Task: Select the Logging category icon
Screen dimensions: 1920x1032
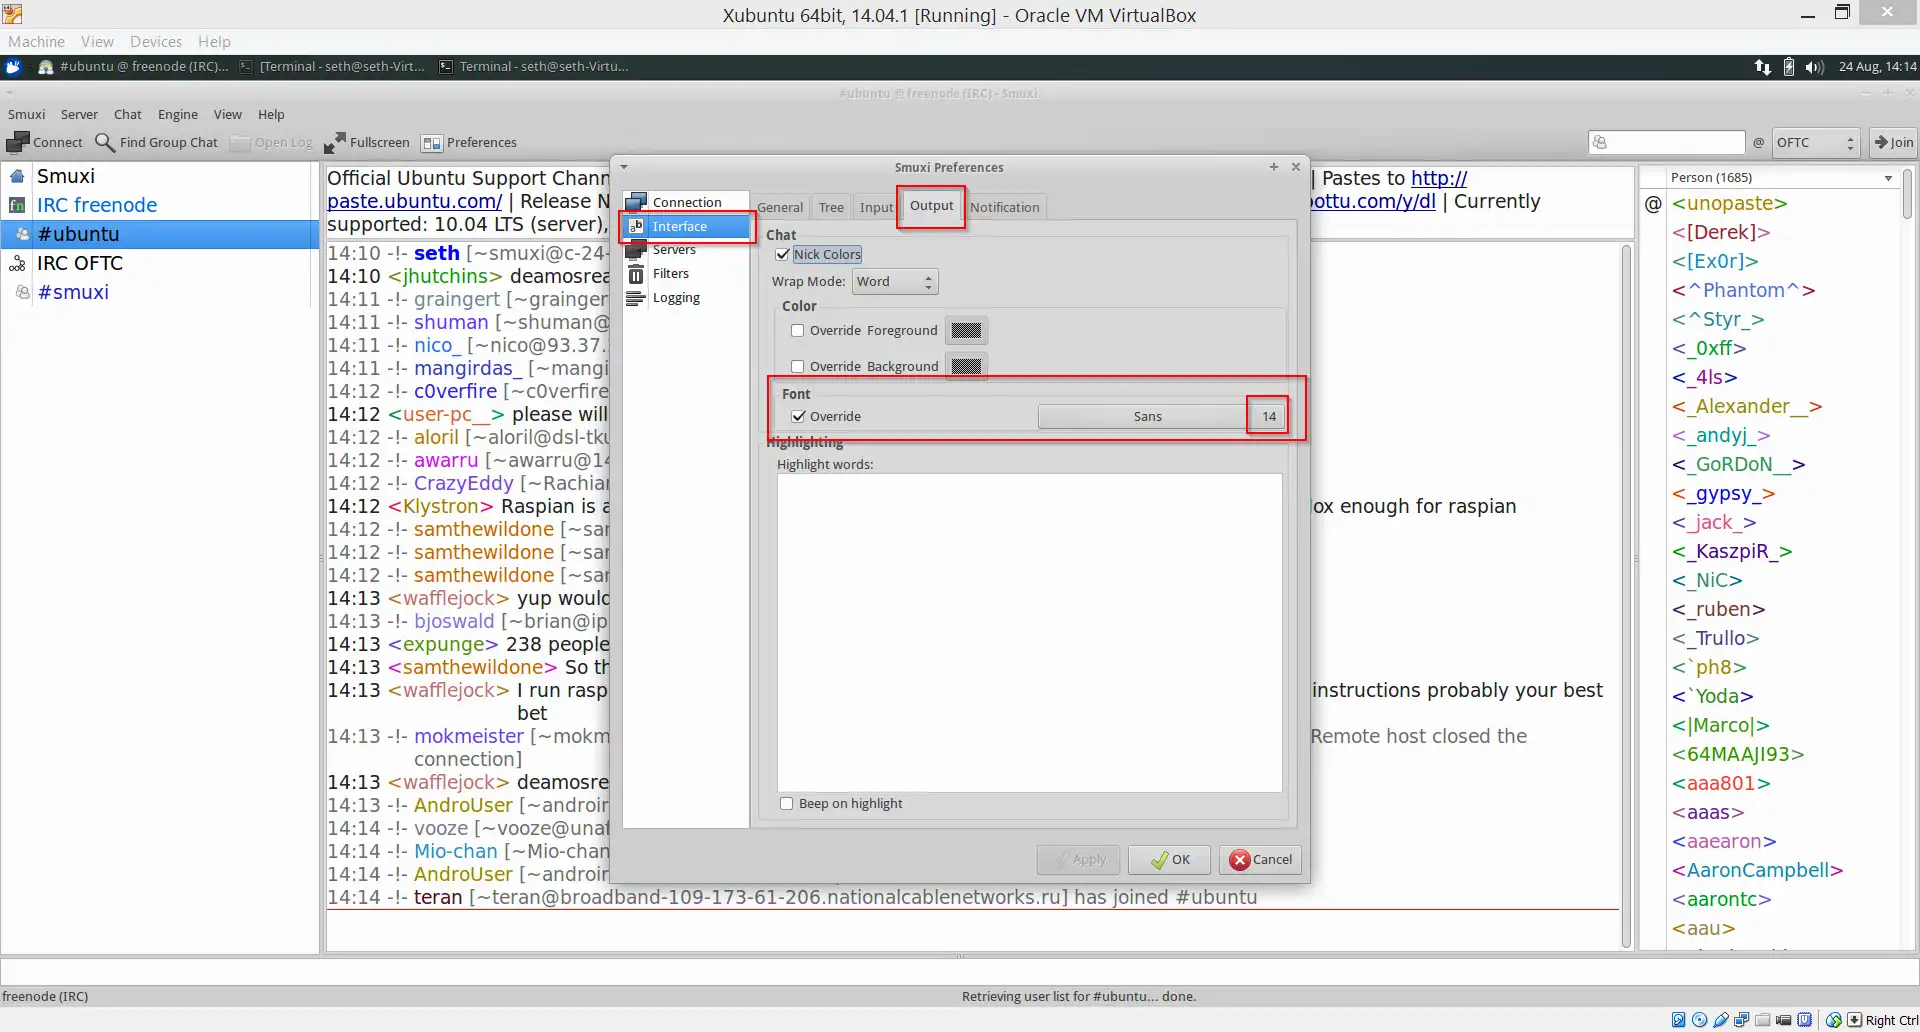Action: (636, 298)
